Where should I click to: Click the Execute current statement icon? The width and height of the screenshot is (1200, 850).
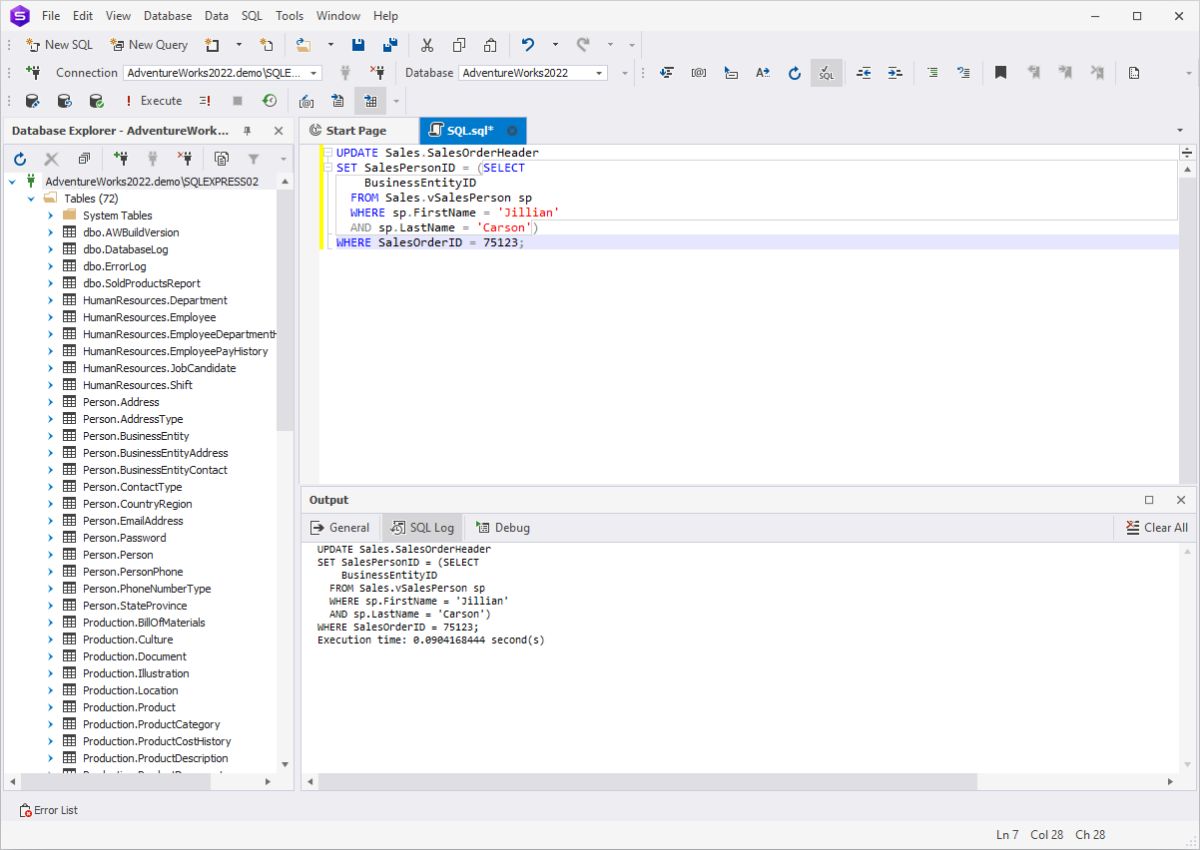pyautogui.click(x=205, y=101)
